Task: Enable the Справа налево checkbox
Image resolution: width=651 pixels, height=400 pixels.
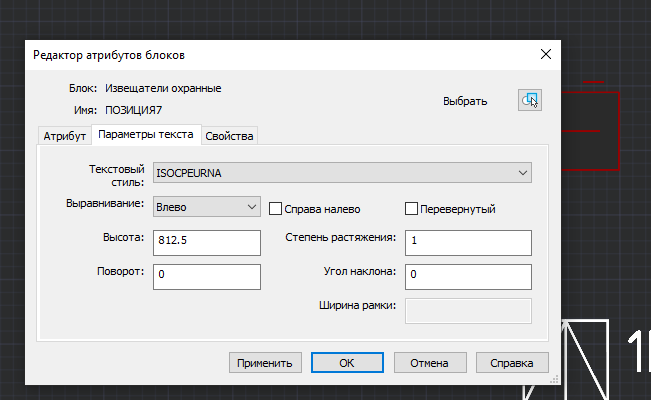Action: point(275,209)
